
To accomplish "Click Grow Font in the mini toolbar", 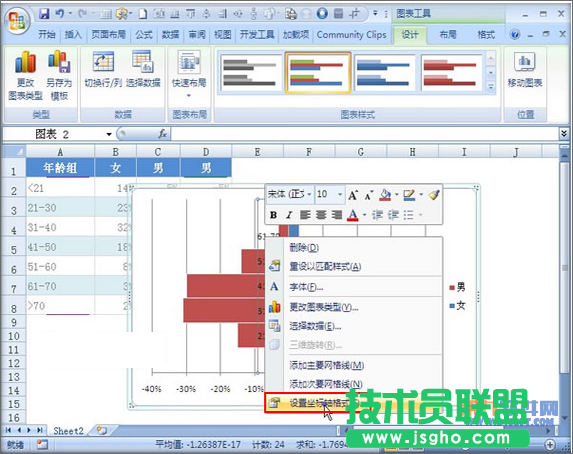I will pyautogui.click(x=352, y=195).
